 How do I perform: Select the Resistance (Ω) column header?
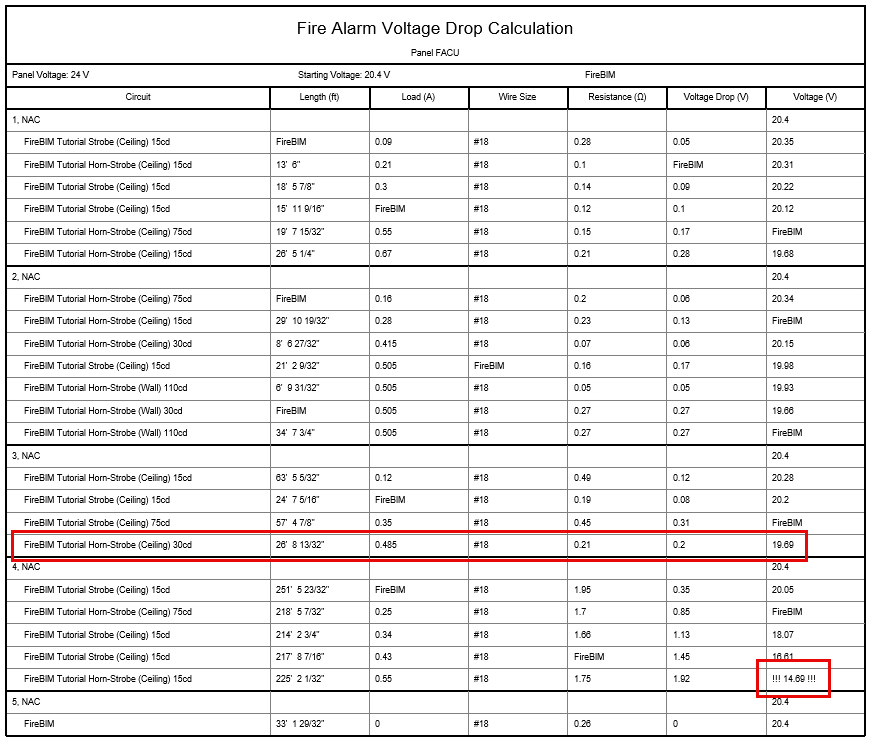point(617,97)
